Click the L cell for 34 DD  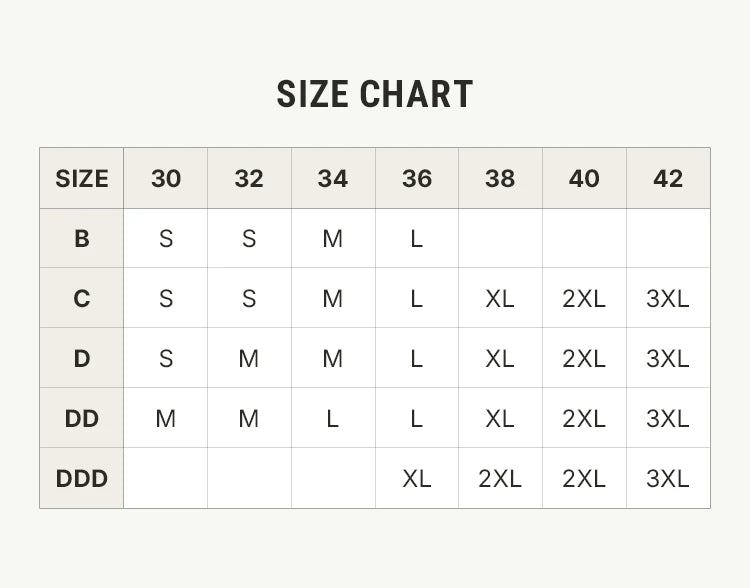[333, 418]
